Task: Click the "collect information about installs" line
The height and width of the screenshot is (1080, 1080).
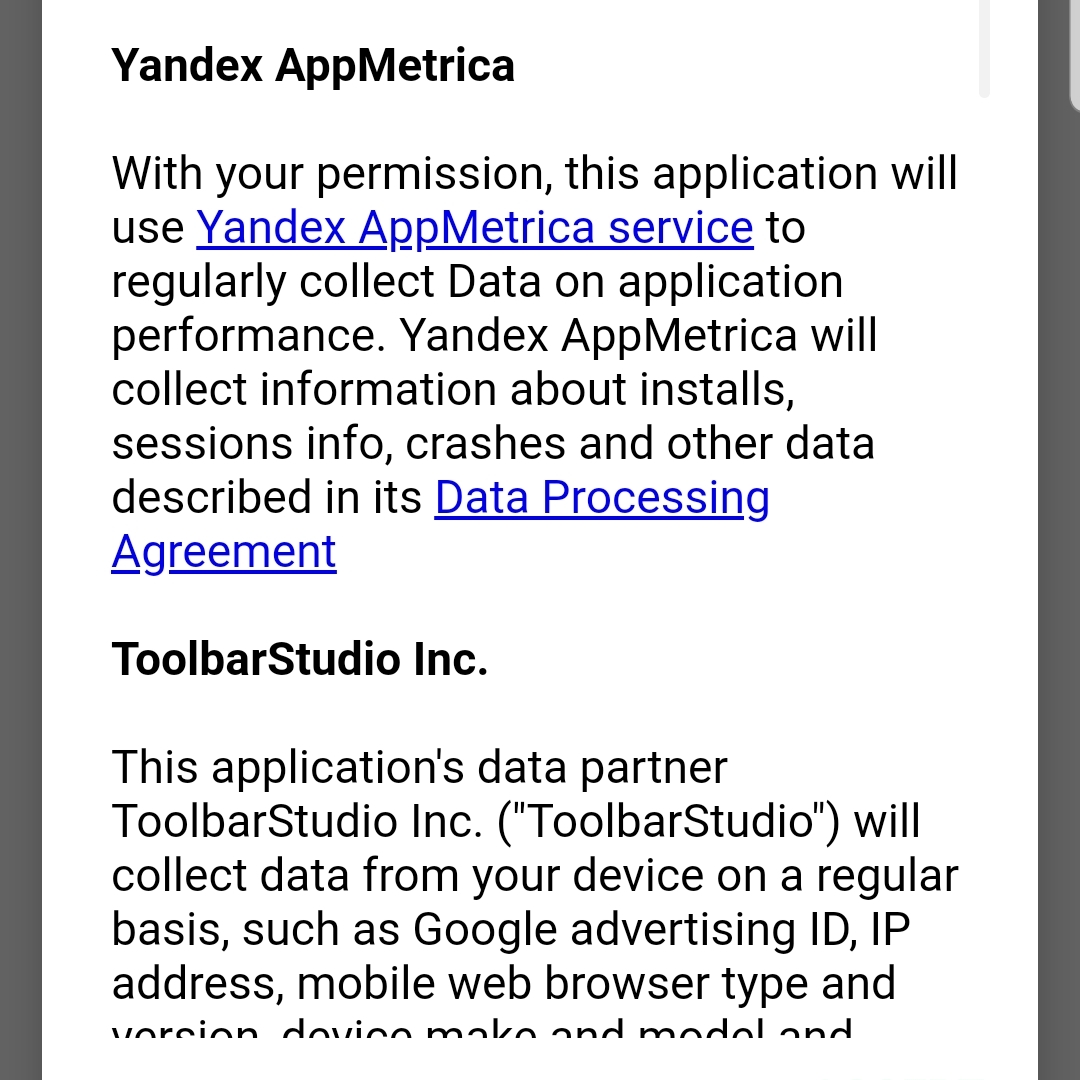Action: tap(453, 389)
